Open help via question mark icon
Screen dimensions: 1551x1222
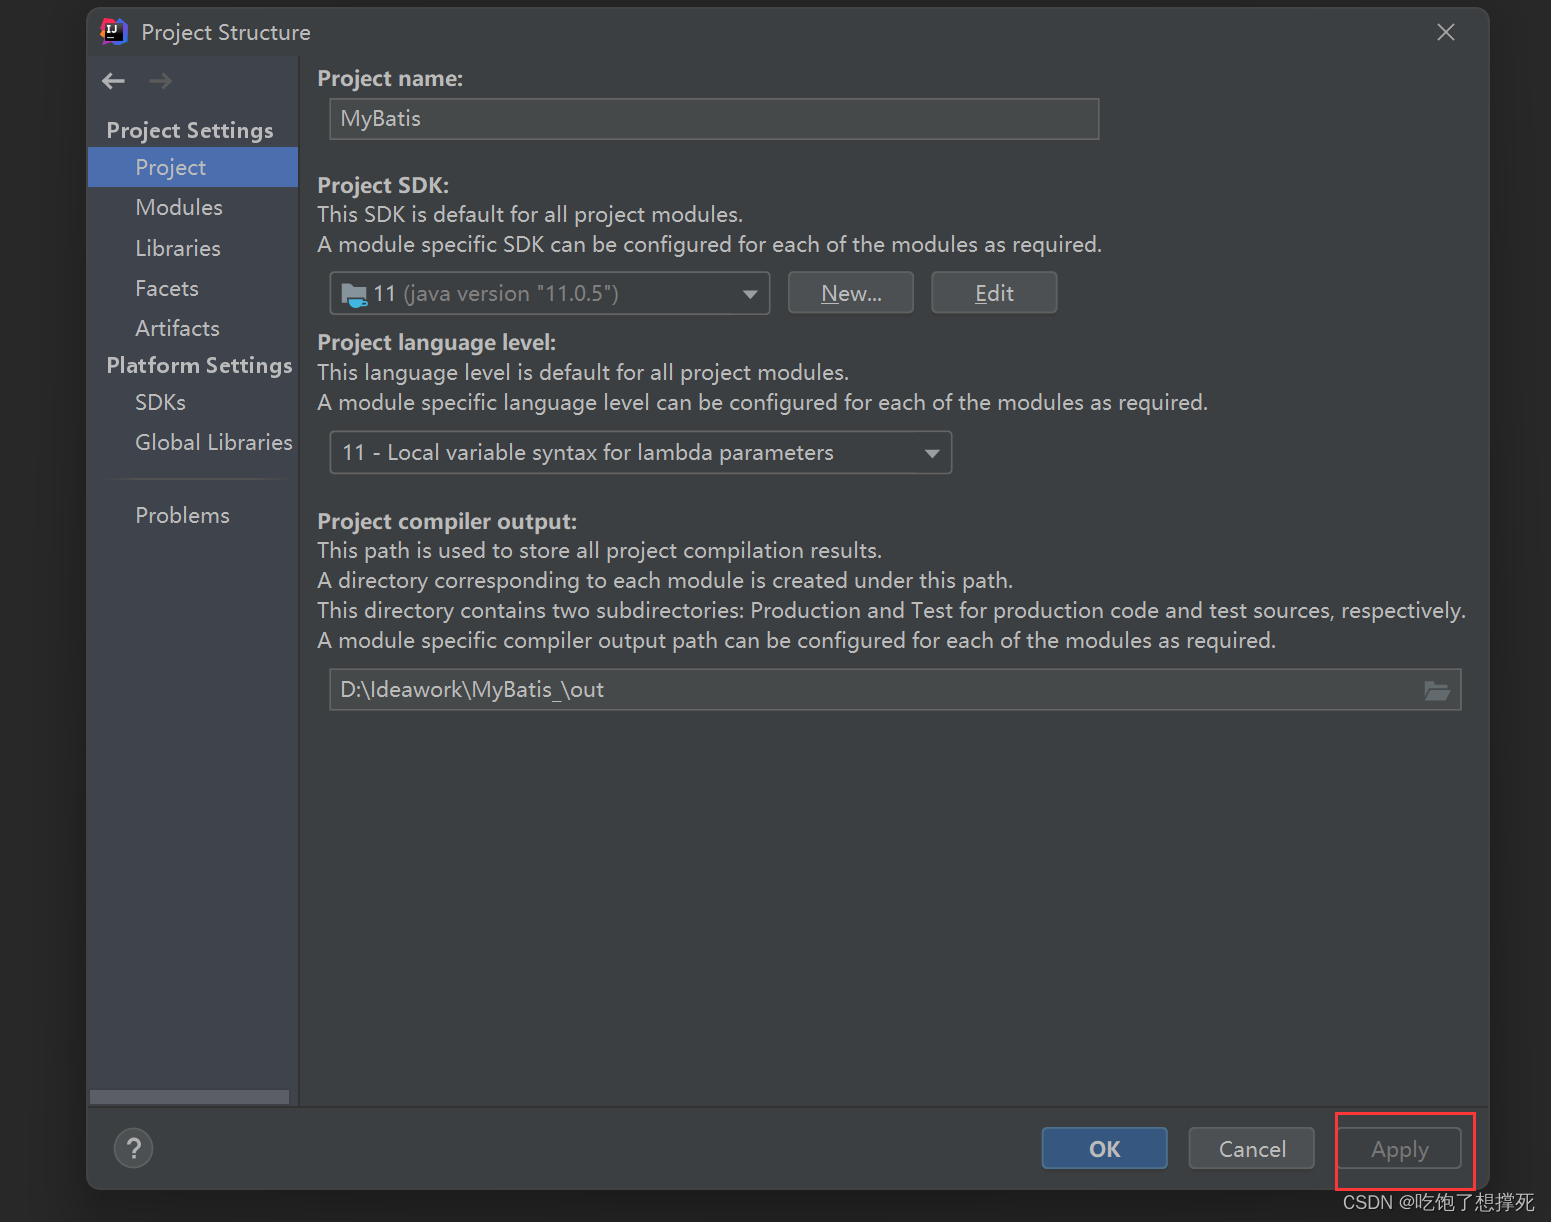click(x=134, y=1148)
